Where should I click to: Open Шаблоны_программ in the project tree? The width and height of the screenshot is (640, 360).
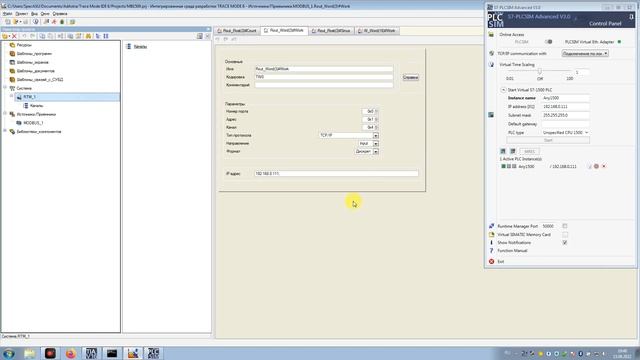coord(34,54)
